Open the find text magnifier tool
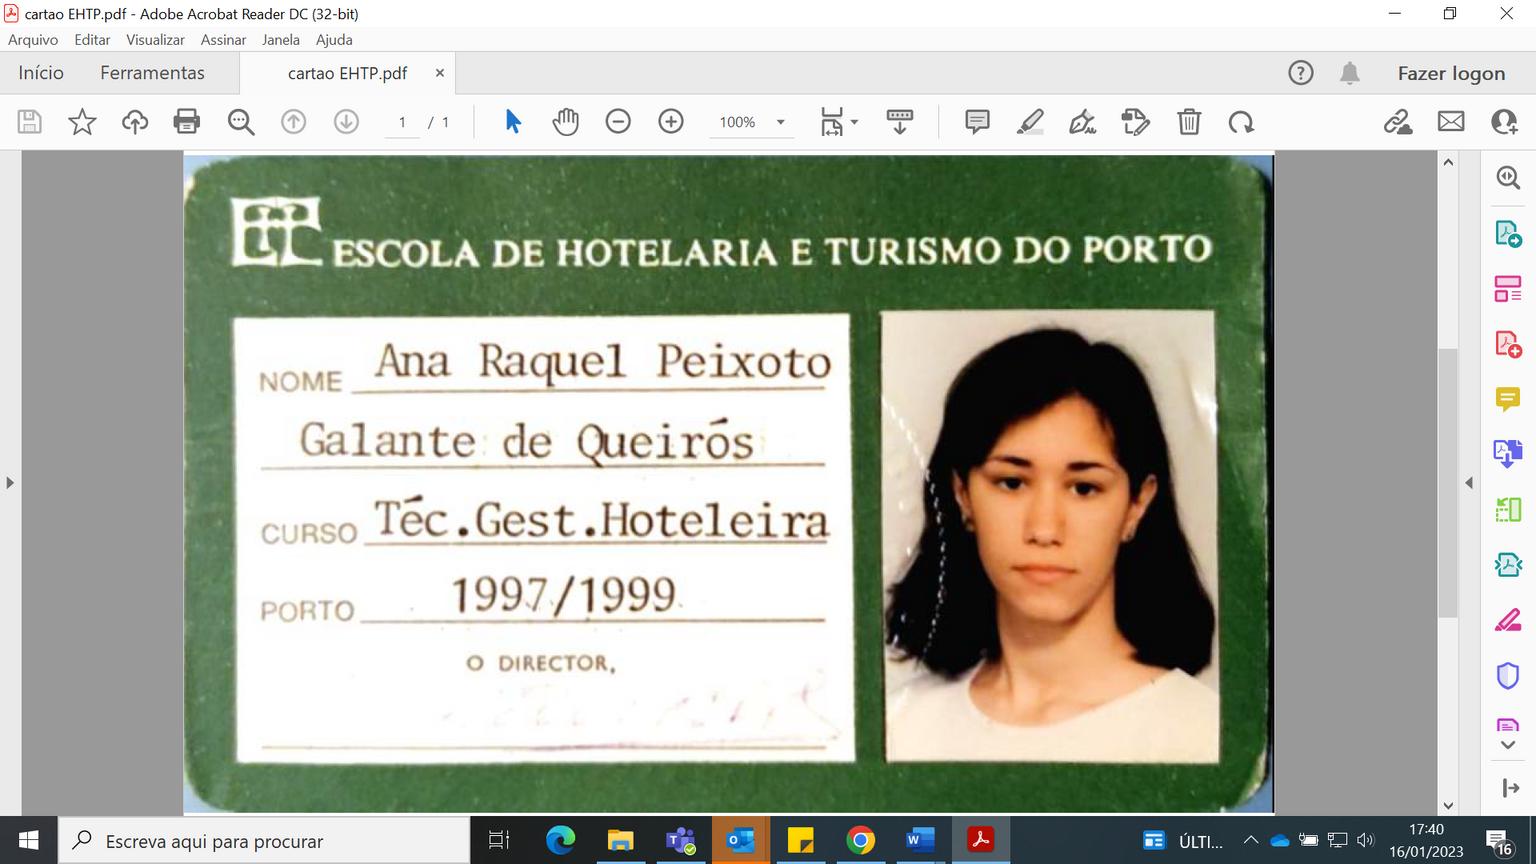 tap(241, 122)
